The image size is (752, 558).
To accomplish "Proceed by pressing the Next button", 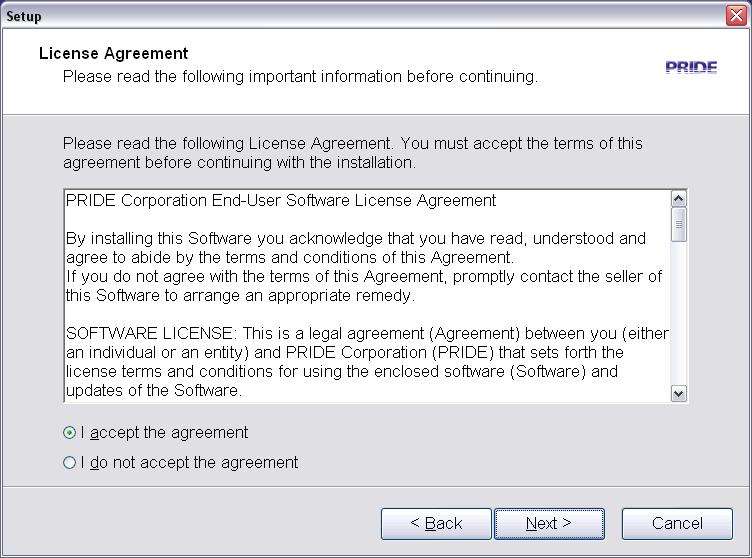I will [x=548, y=523].
